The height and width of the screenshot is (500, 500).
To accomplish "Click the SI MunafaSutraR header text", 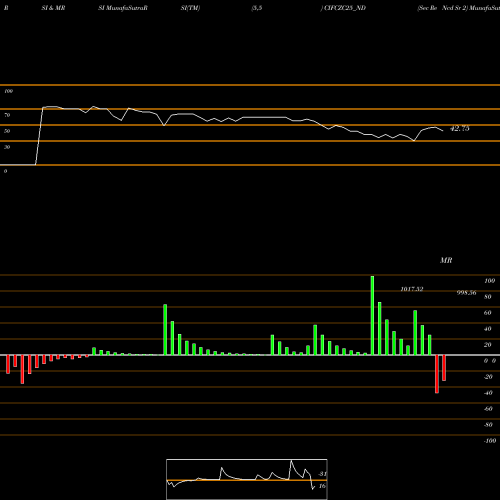I will tap(123, 8).
